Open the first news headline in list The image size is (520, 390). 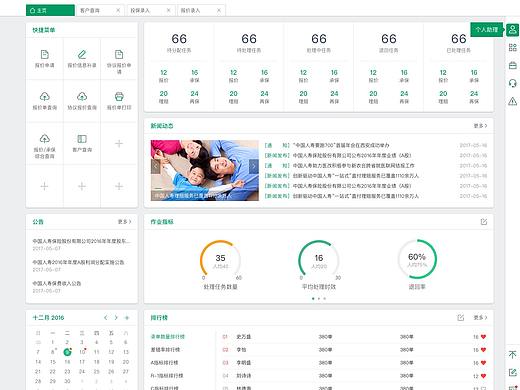pos(341,145)
